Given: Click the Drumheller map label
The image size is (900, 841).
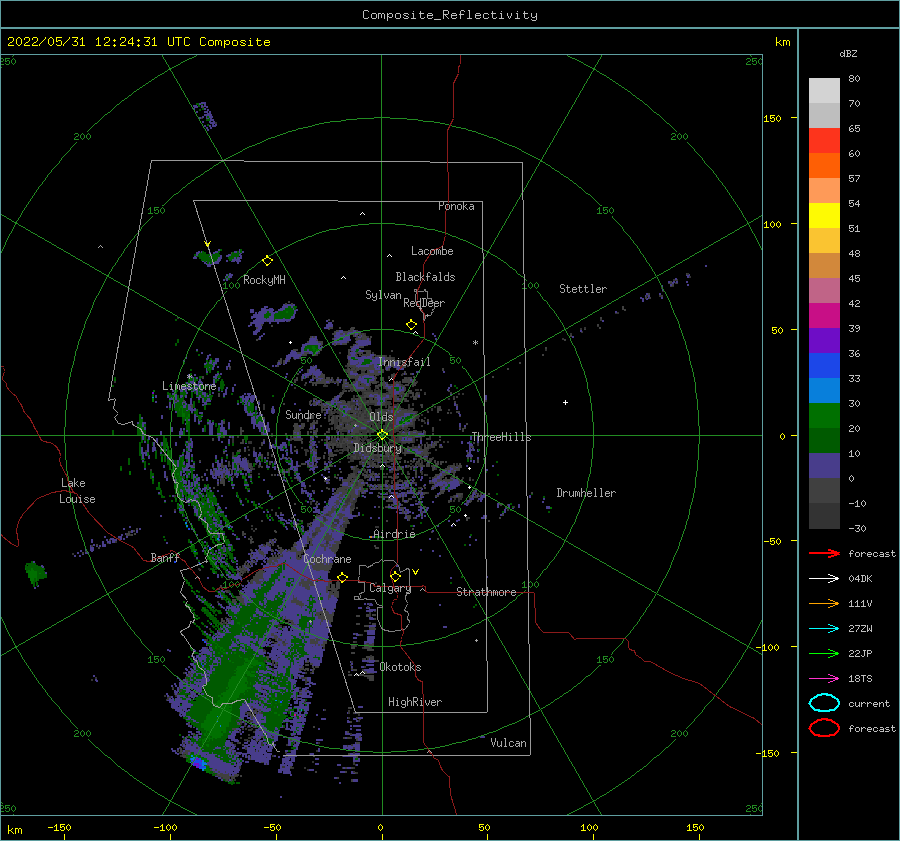Looking at the screenshot, I should point(586,493).
